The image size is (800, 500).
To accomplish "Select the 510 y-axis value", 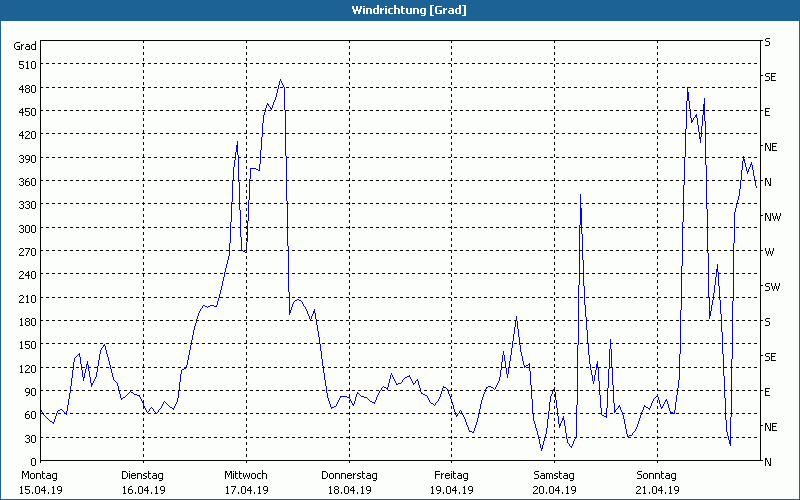I will (28, 65).
